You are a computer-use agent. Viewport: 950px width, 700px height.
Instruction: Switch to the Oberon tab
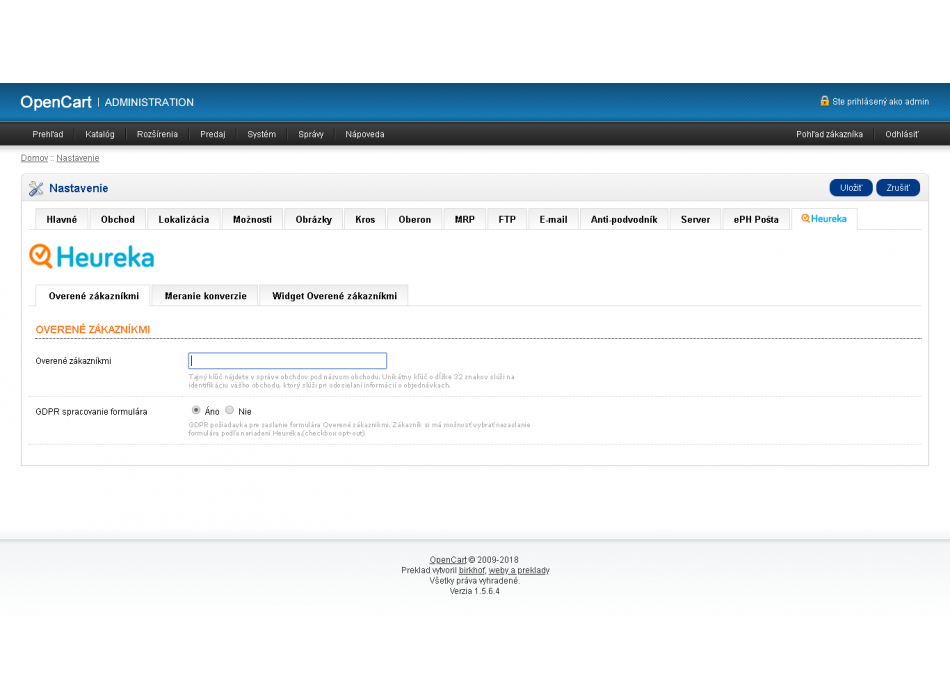(415, 219)
